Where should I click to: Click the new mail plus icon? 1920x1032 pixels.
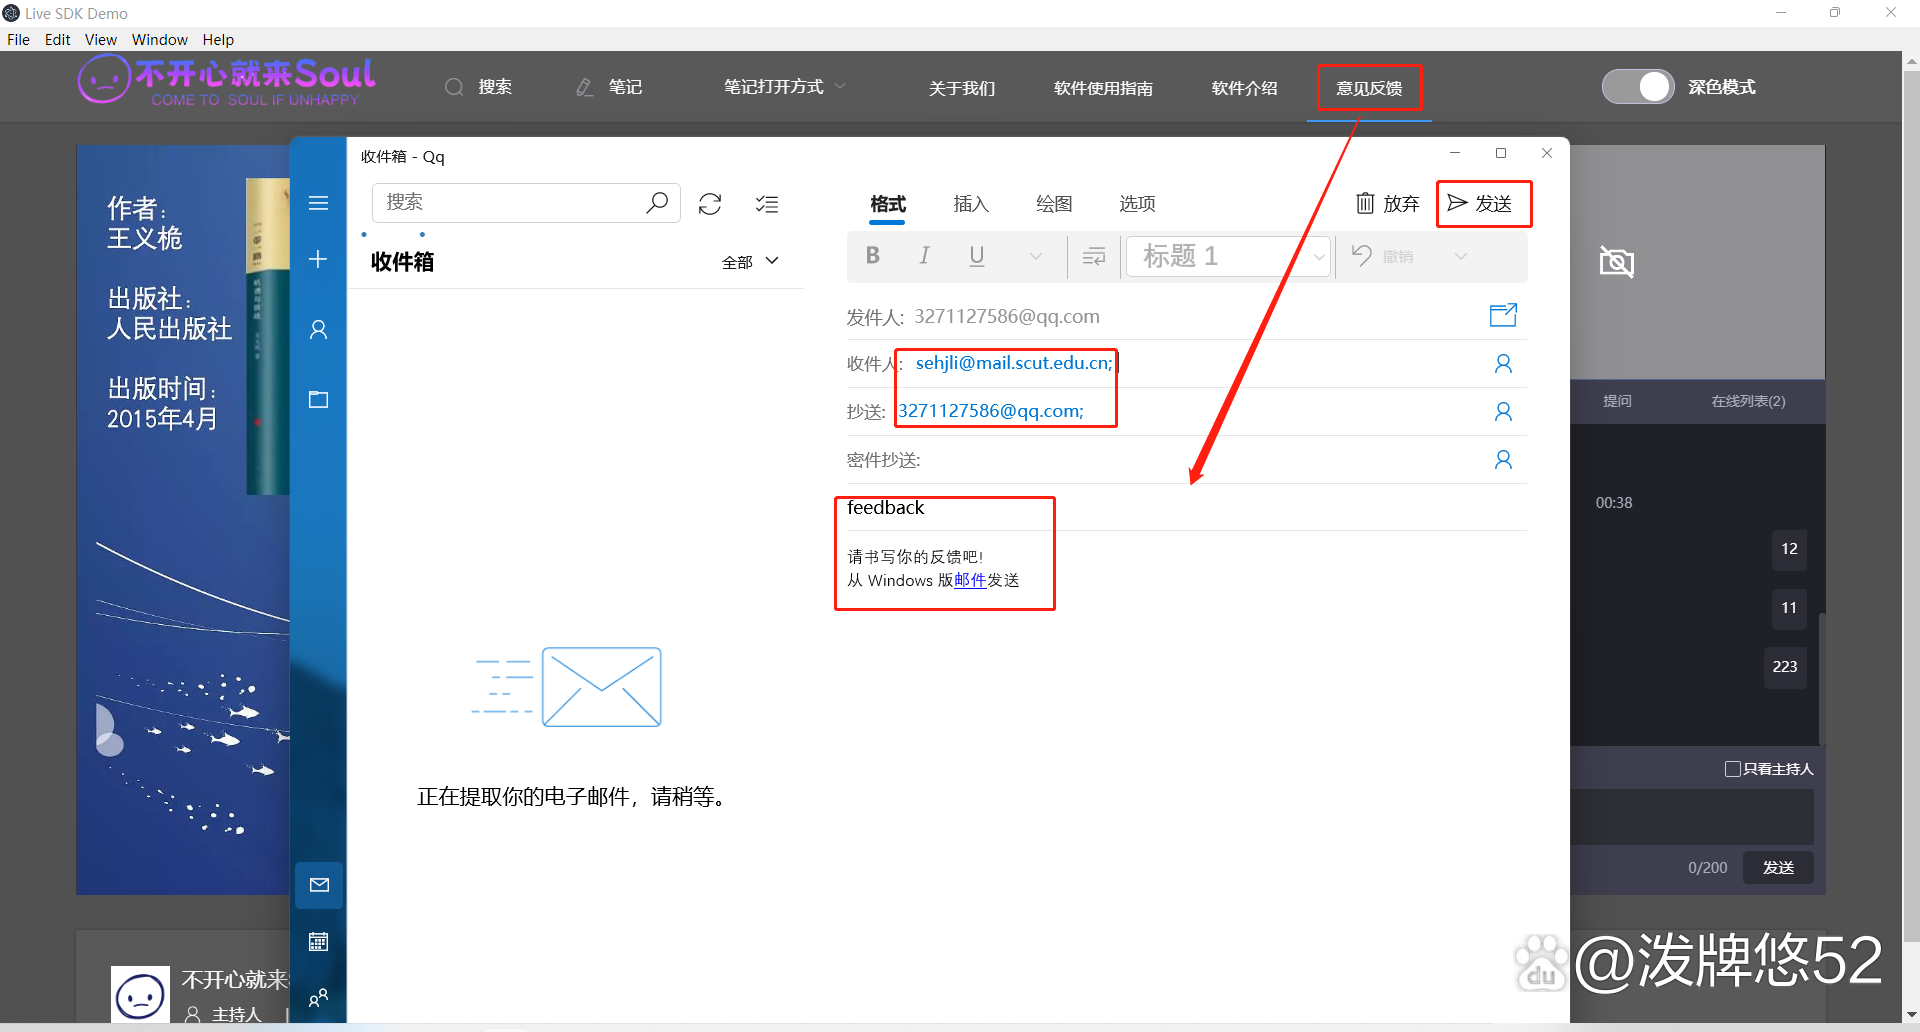click(318, 260)
